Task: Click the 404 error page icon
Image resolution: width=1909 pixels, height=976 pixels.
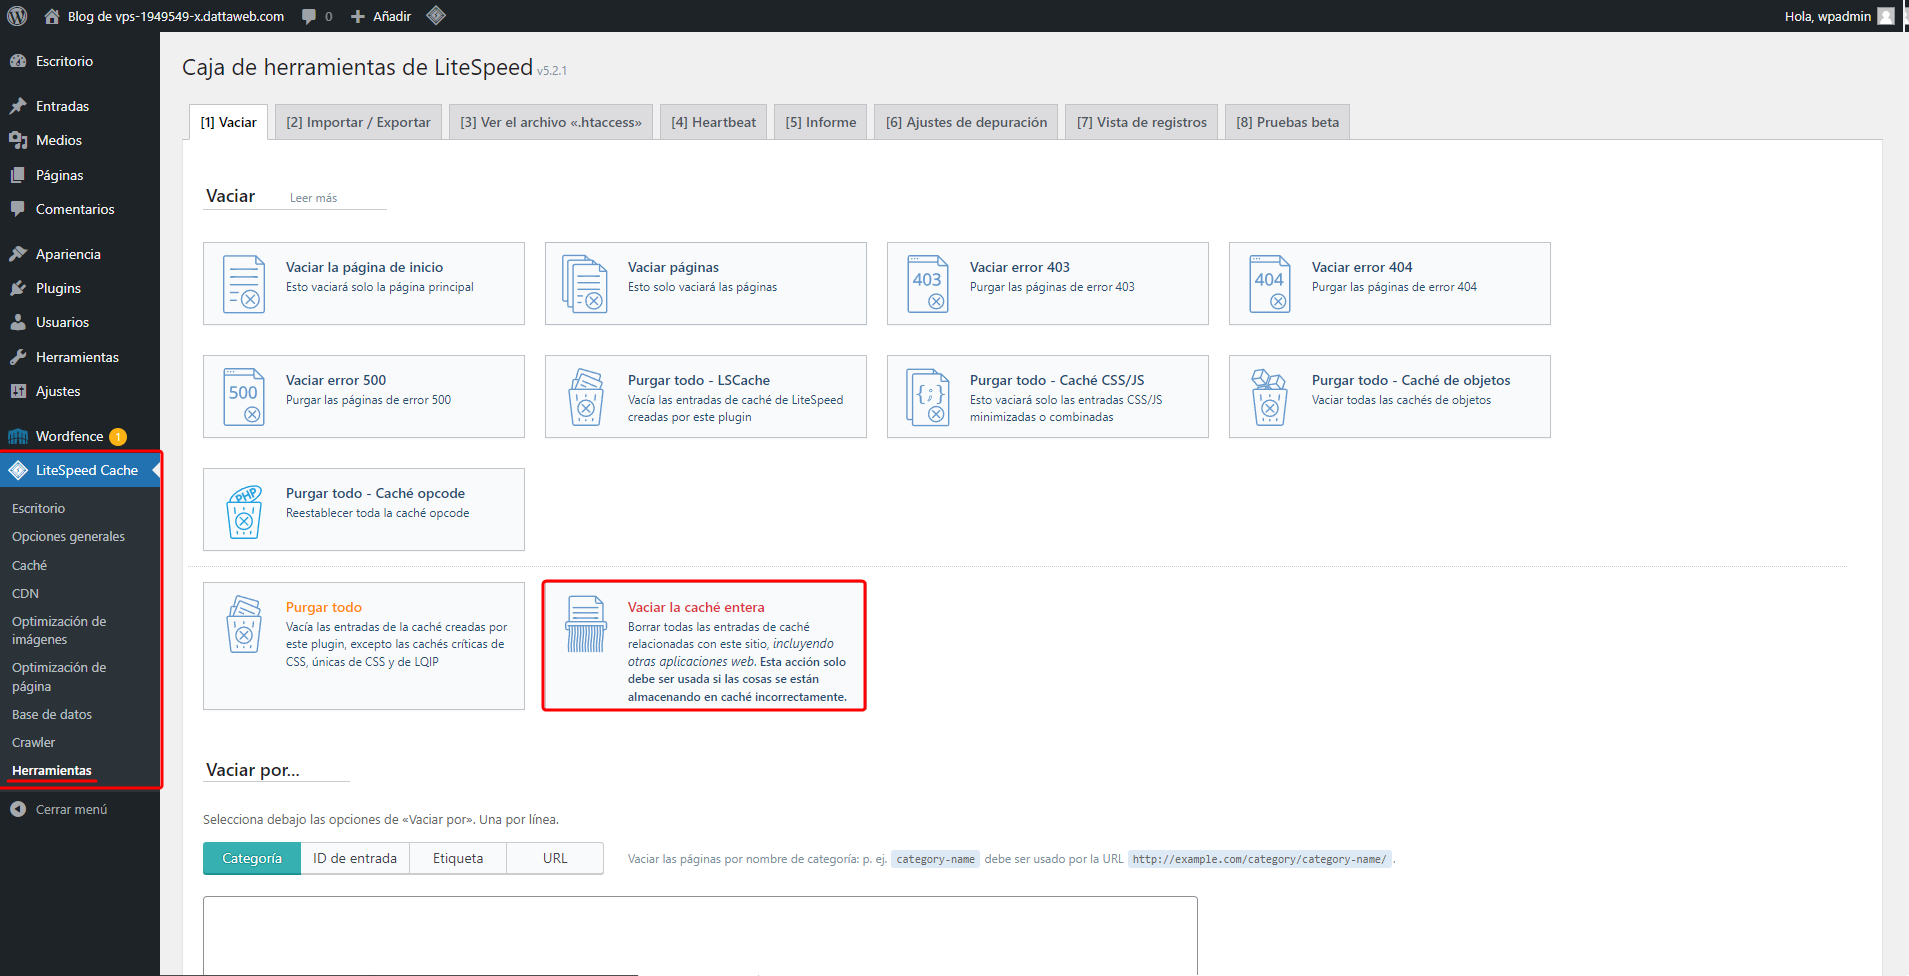Action: coord(1270,284)
